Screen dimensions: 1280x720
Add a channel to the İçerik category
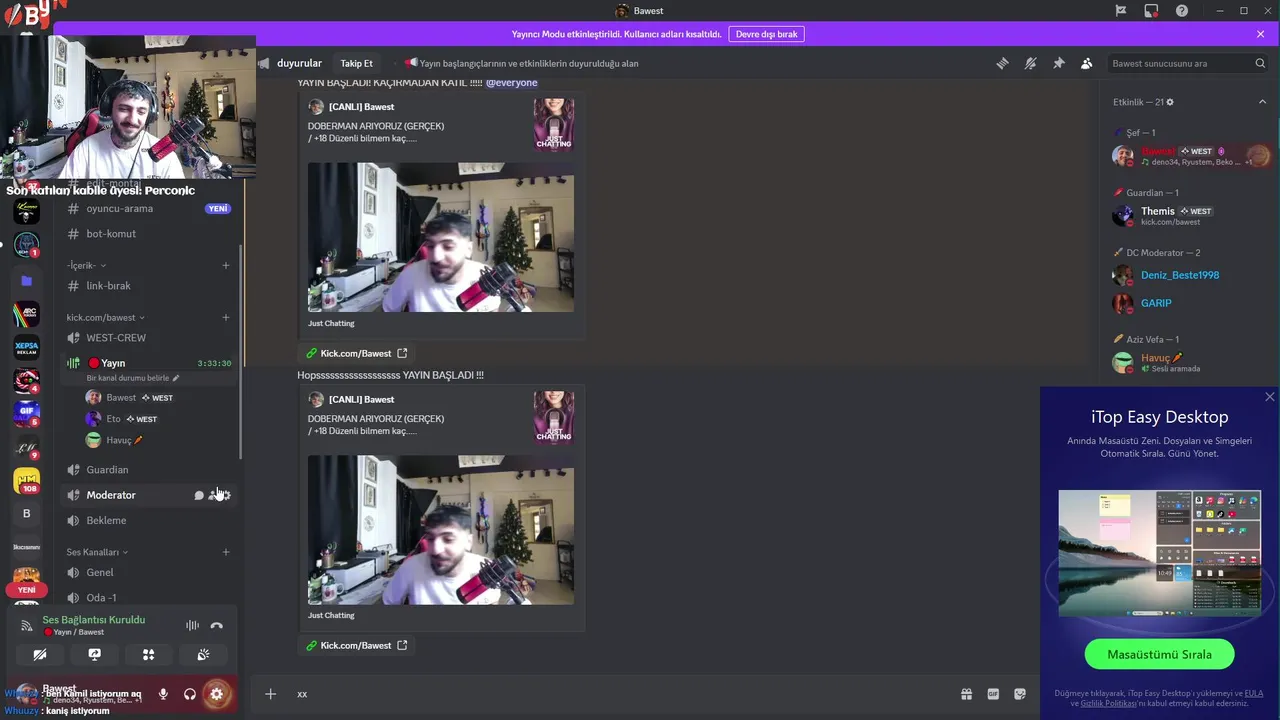pyautogui.click(x=226, y=265)
